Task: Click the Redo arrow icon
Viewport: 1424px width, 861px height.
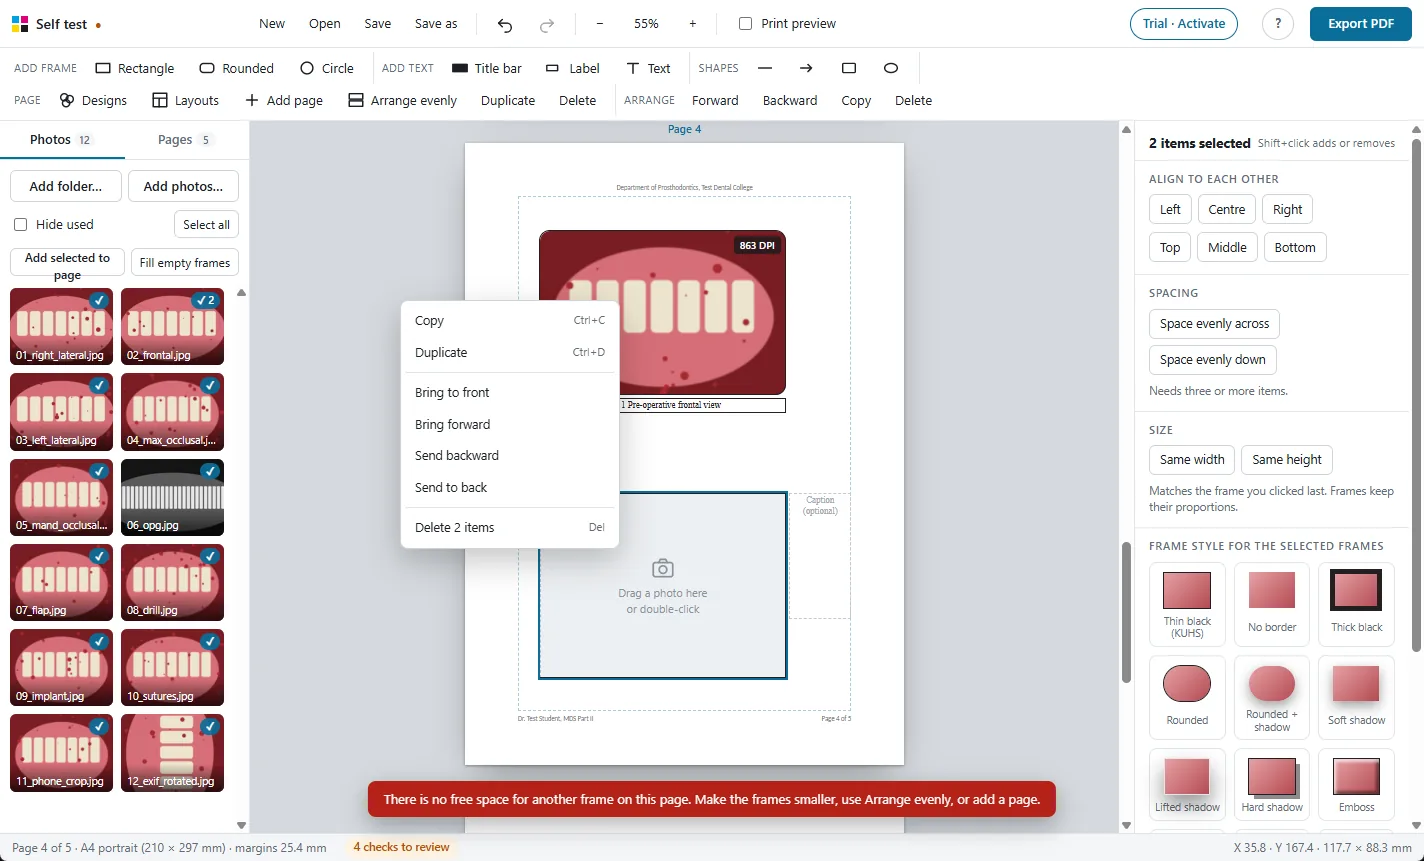Action: coord(547,24)
